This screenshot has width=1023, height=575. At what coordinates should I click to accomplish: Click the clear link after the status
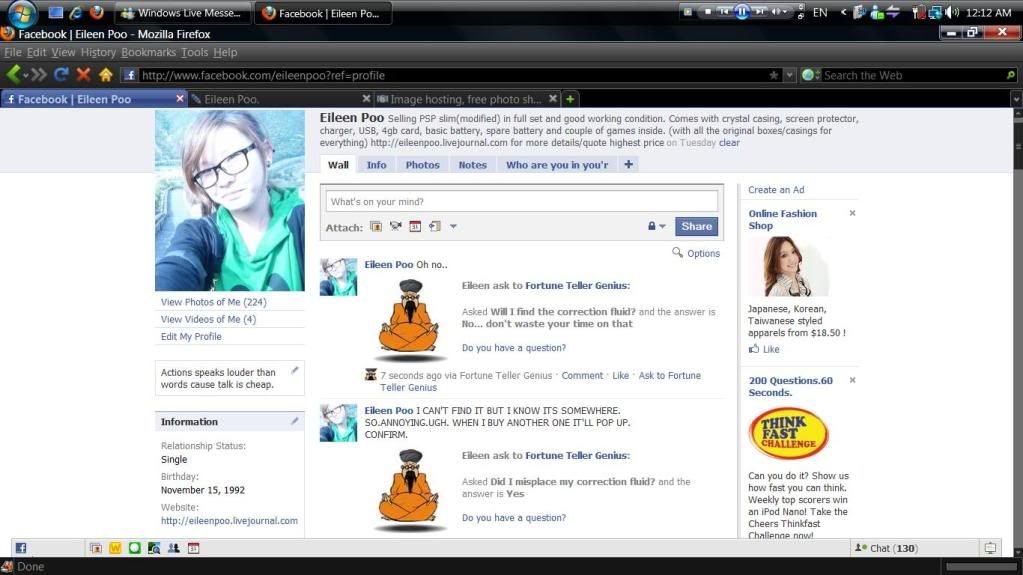click(729, 142)
